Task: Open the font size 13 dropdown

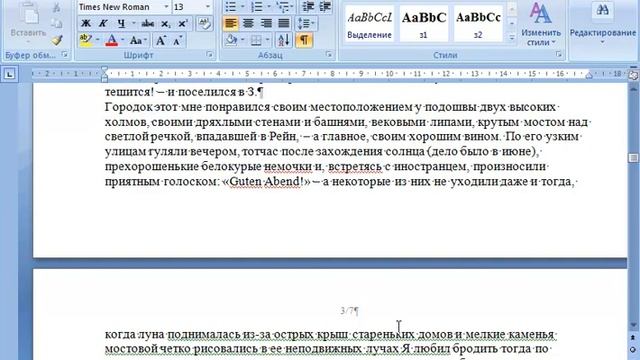Action: pyautogui.click(x=207, y=7)
